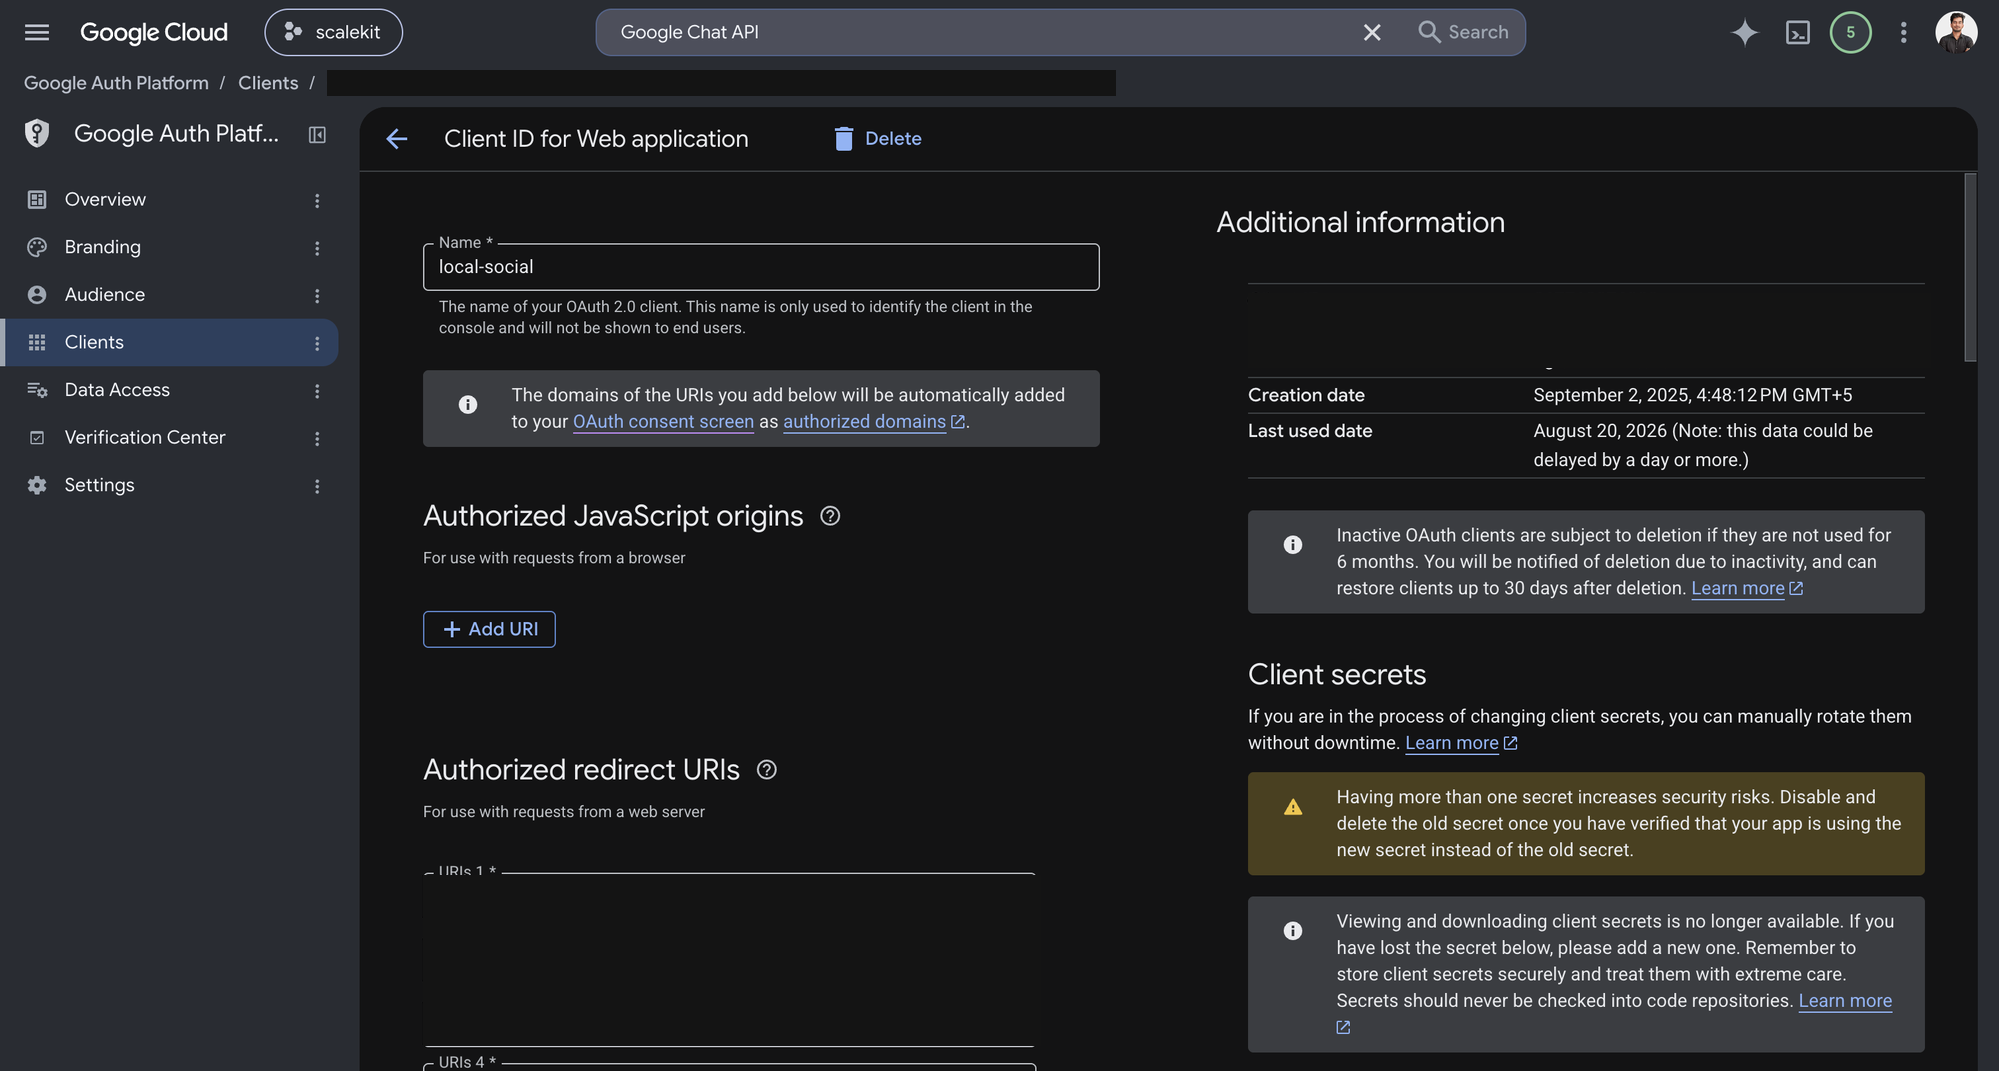Open Gemini sparkle assistant icon
The width and height of the screenshot is (1999, 1071).
1745,32
